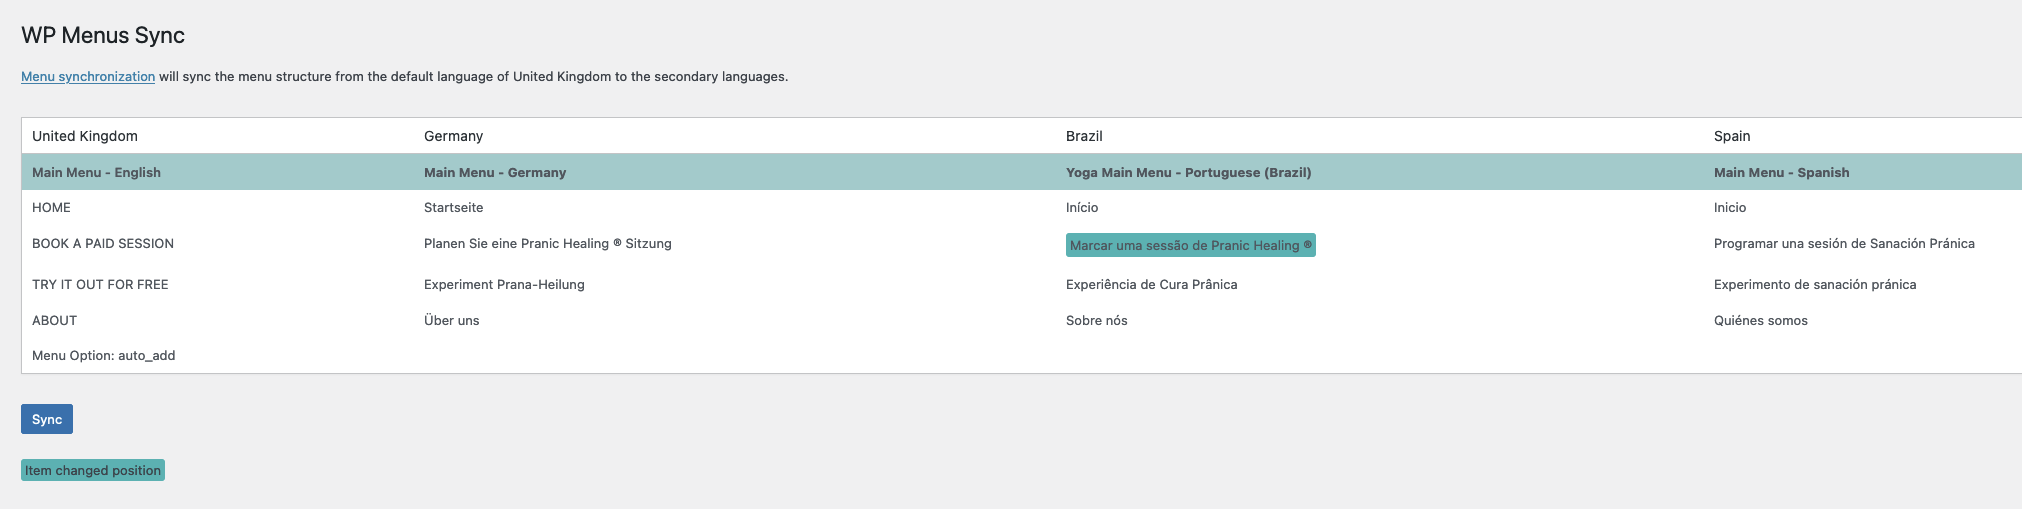Click Yoga Main Menu - Portuguese (Brazil) cell
Screen dimensions: 2022x509
coord(1188,172)
